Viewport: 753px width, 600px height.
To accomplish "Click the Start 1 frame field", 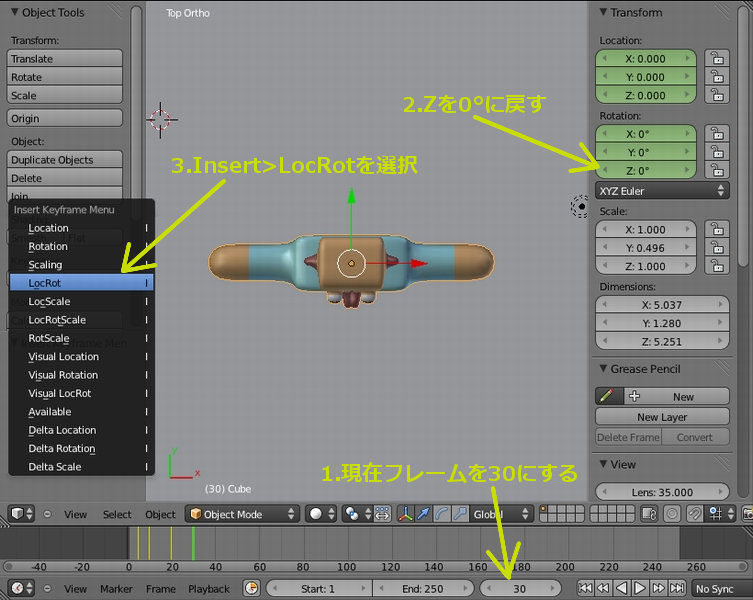I will coord(318,588).
